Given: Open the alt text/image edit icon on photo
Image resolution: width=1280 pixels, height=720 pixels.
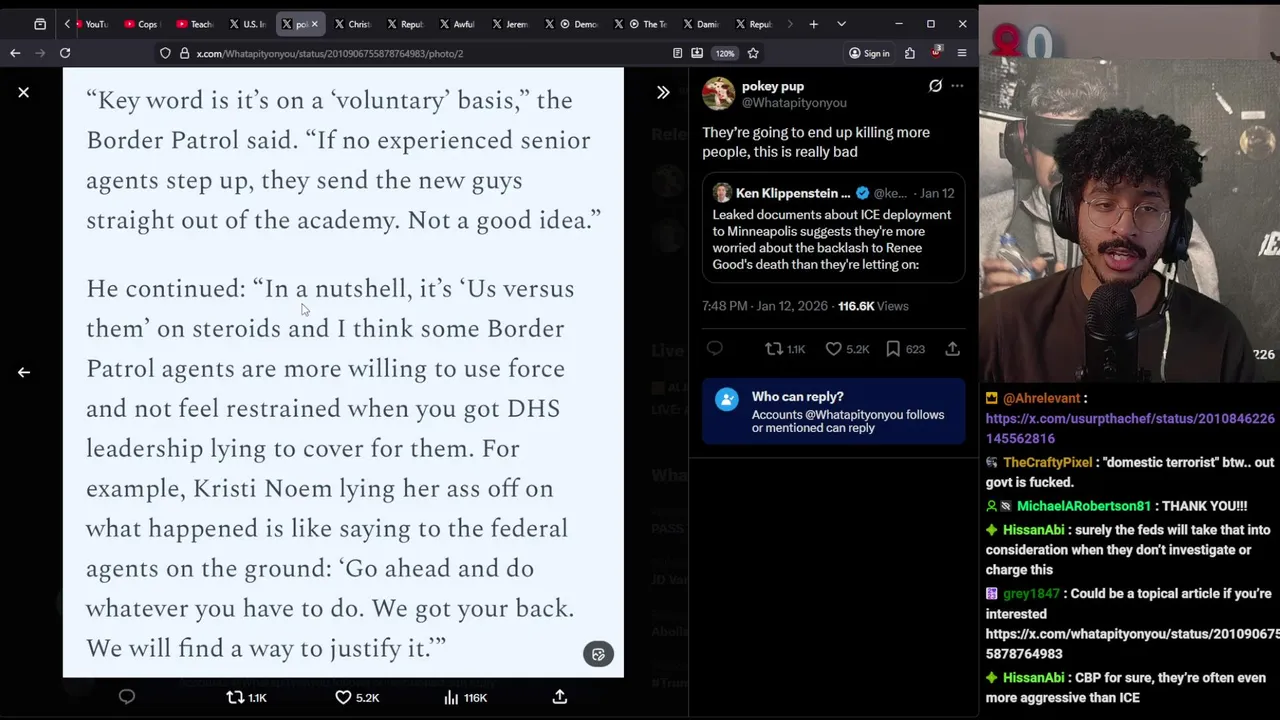Looking at the screenshot, I should [x=598, y=654].
